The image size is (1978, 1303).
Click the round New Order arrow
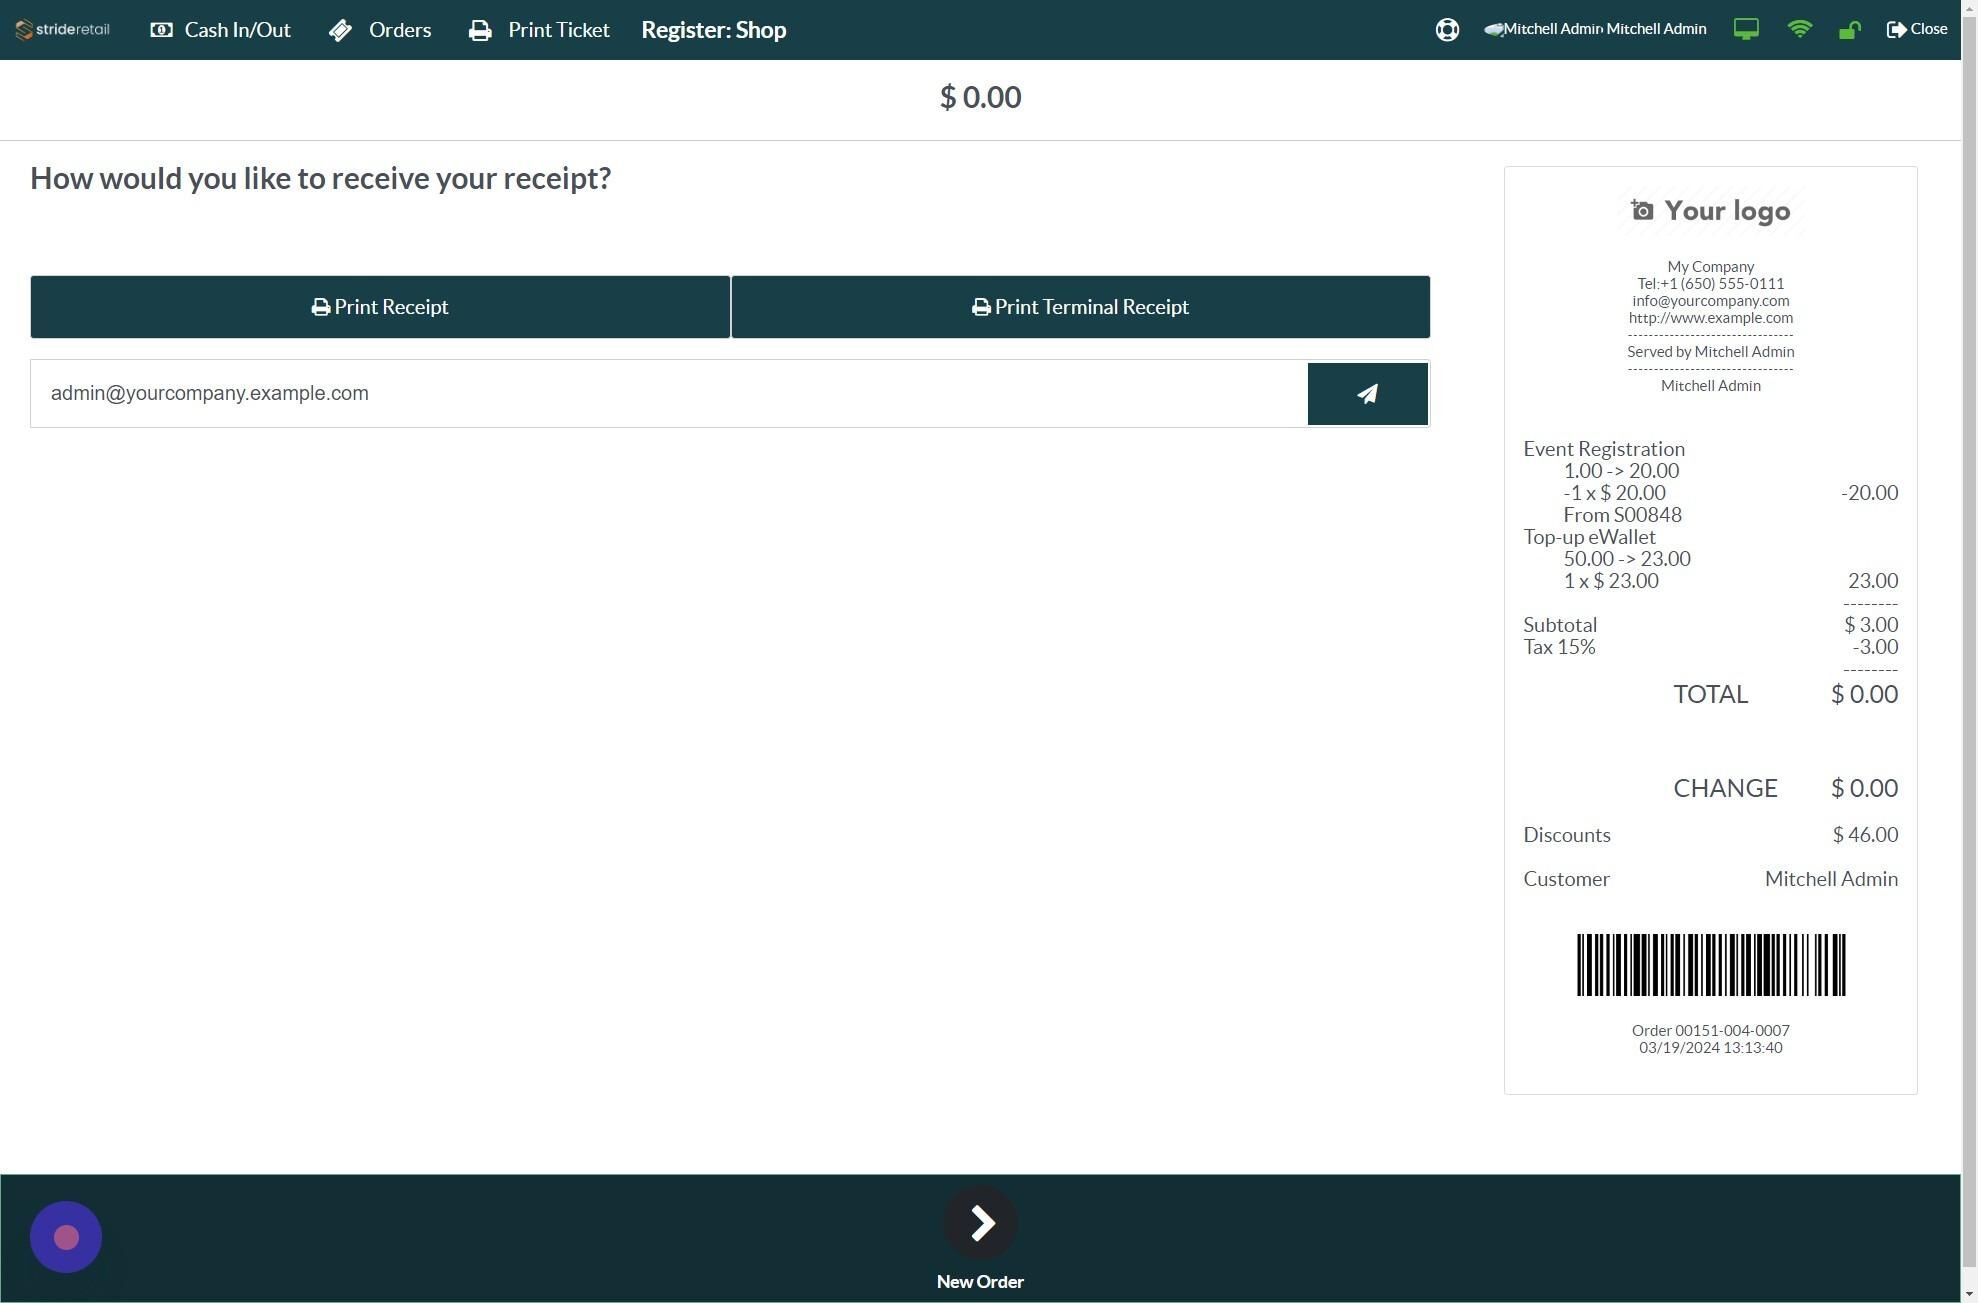click(x=980, y=1222)
